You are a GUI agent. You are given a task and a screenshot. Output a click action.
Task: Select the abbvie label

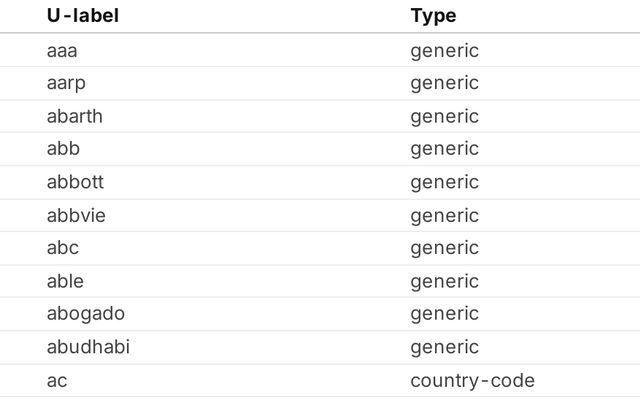click(76, 215)
